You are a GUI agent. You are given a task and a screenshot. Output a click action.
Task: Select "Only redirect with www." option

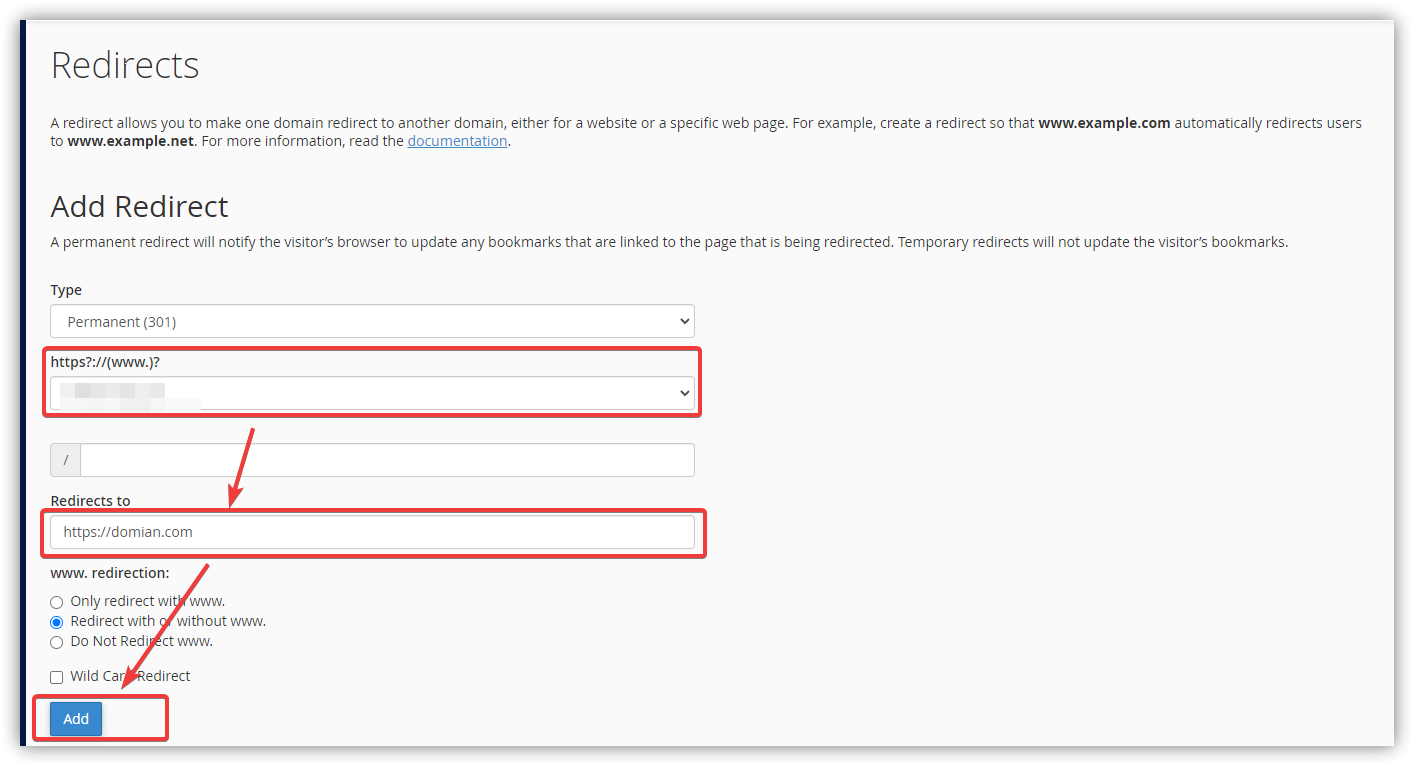pyautogui.click(x=57, y=602)
